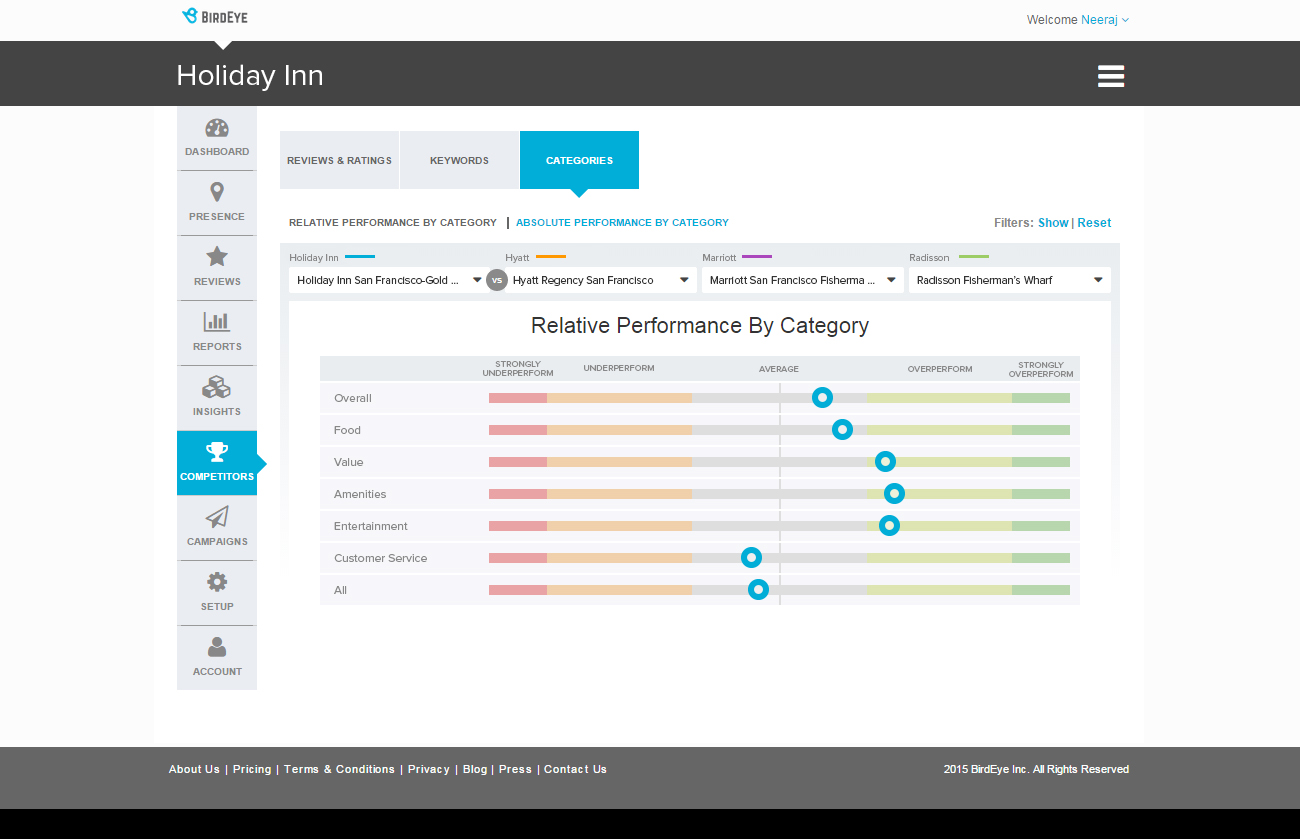Open the Radisson Fisherman's Wharf dropdown

point(1010,280)
